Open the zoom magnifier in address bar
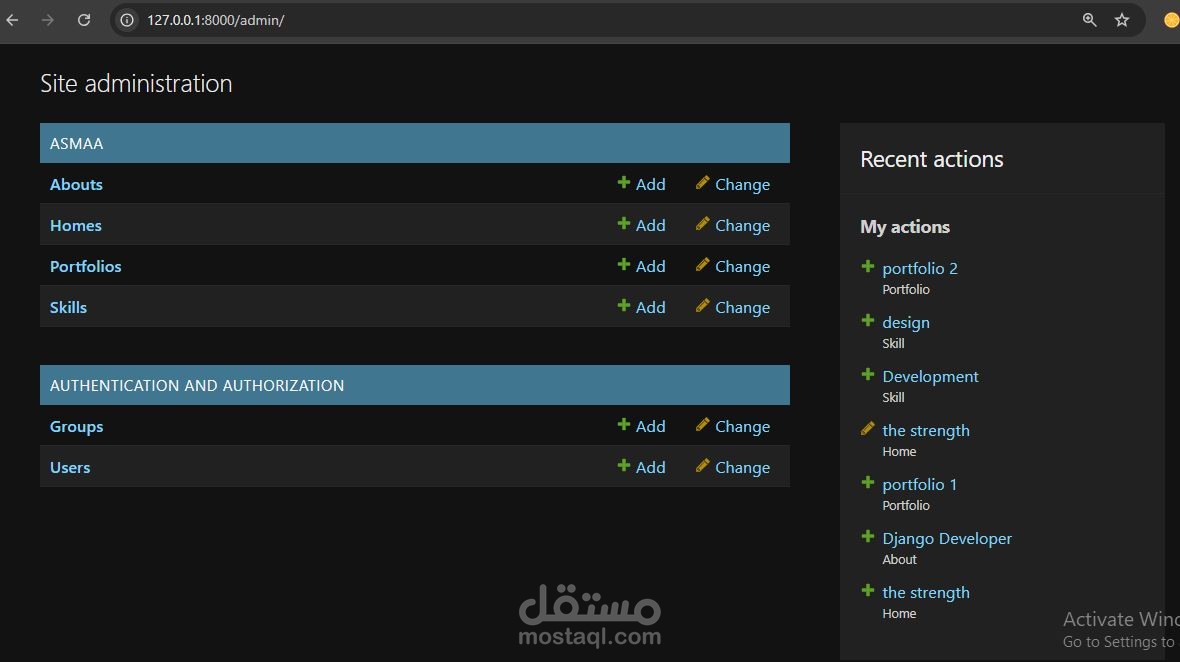Viewport: 1180px width, 662px height. [1089, 20]
